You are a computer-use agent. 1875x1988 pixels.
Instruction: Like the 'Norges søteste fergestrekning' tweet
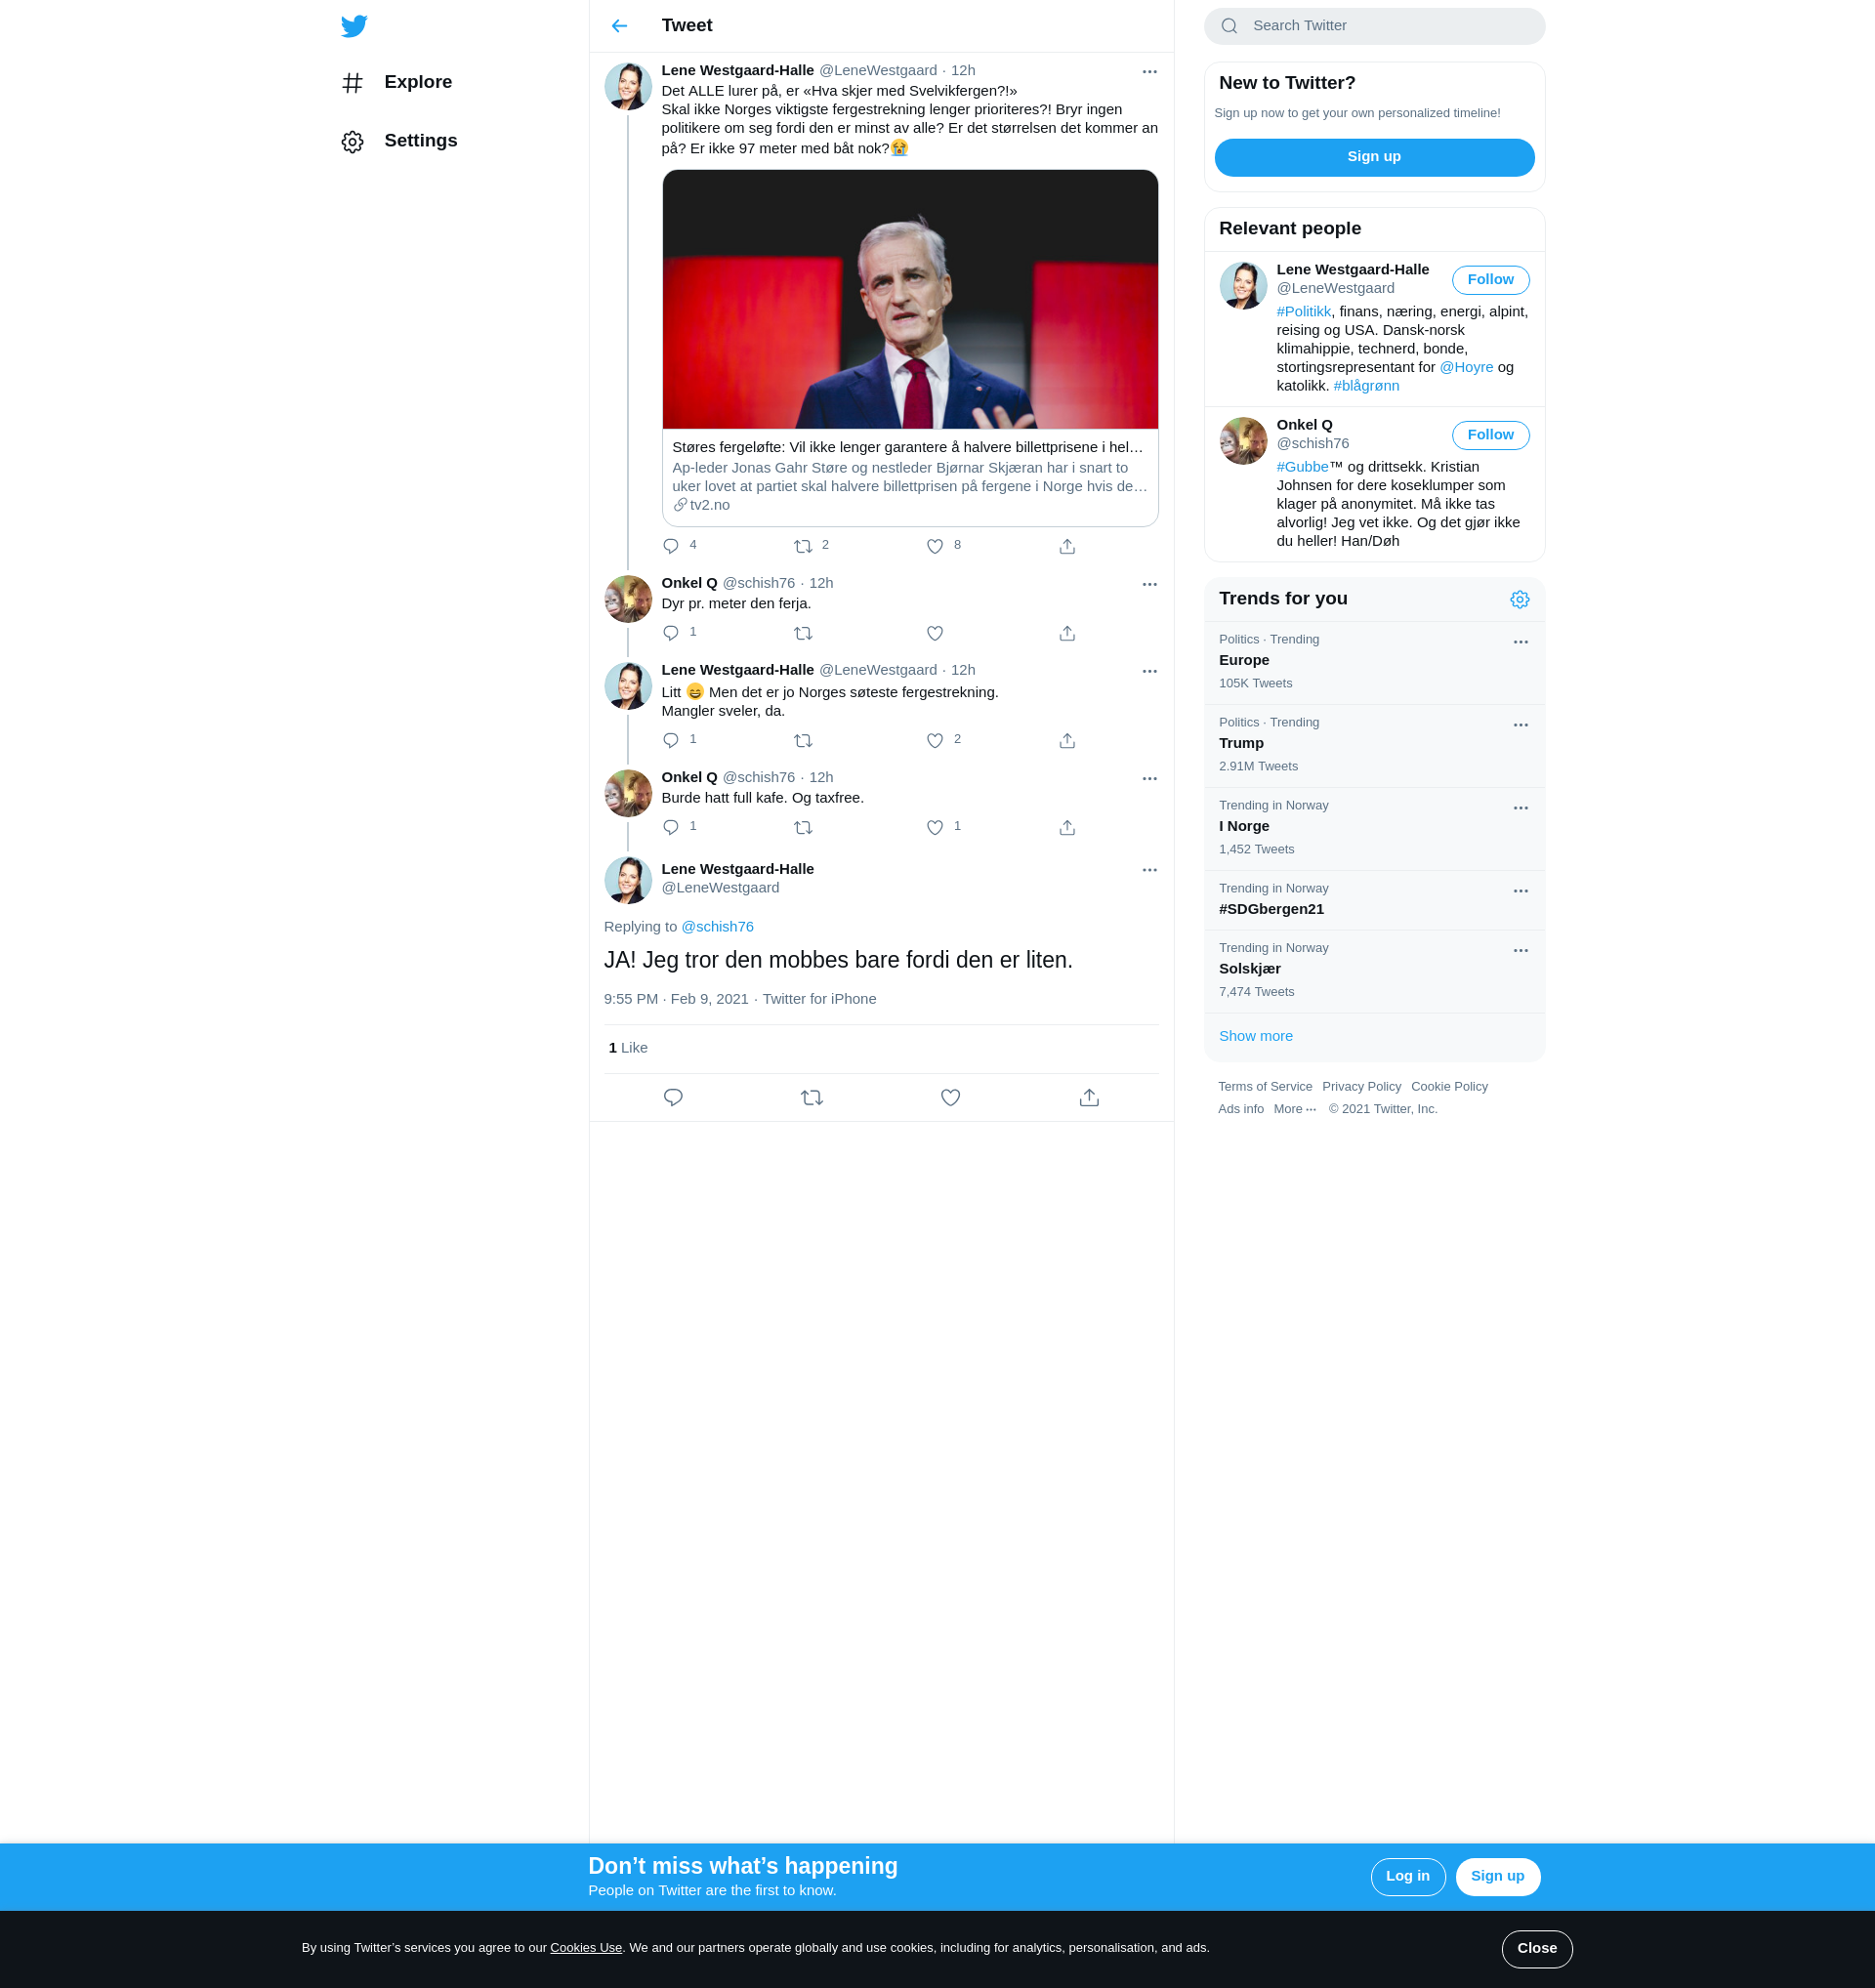[x=935, y=740]
